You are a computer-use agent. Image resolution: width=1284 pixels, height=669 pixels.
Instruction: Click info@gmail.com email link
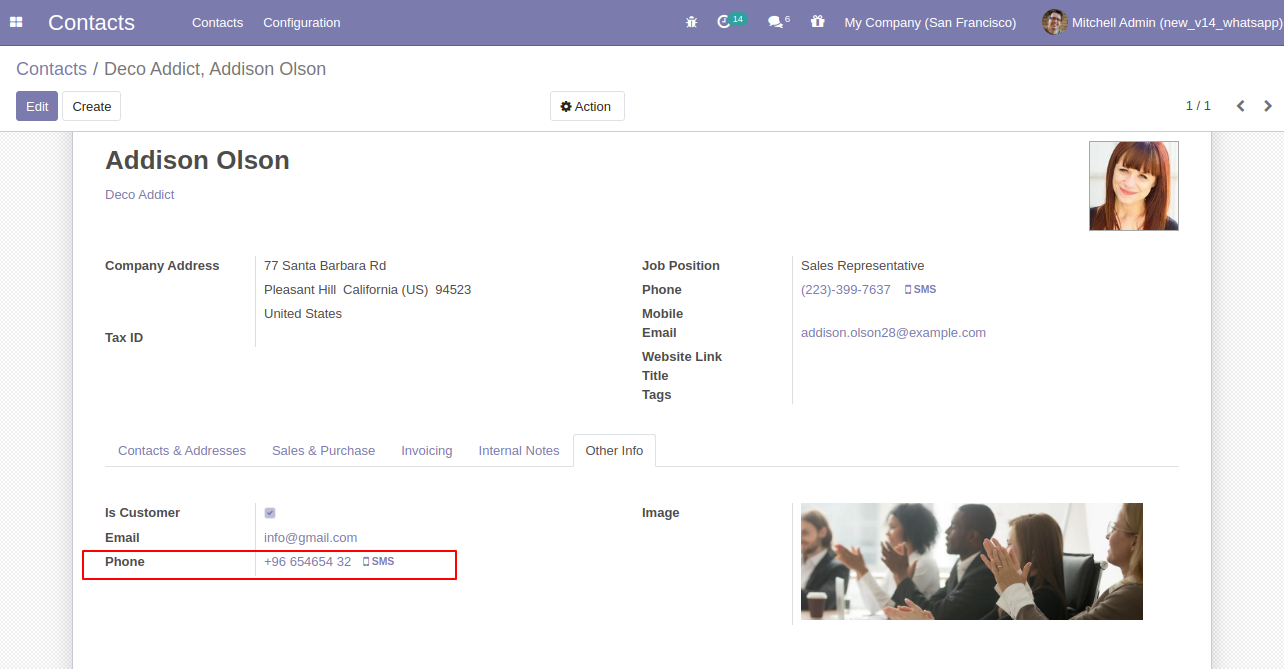point(310,538)
